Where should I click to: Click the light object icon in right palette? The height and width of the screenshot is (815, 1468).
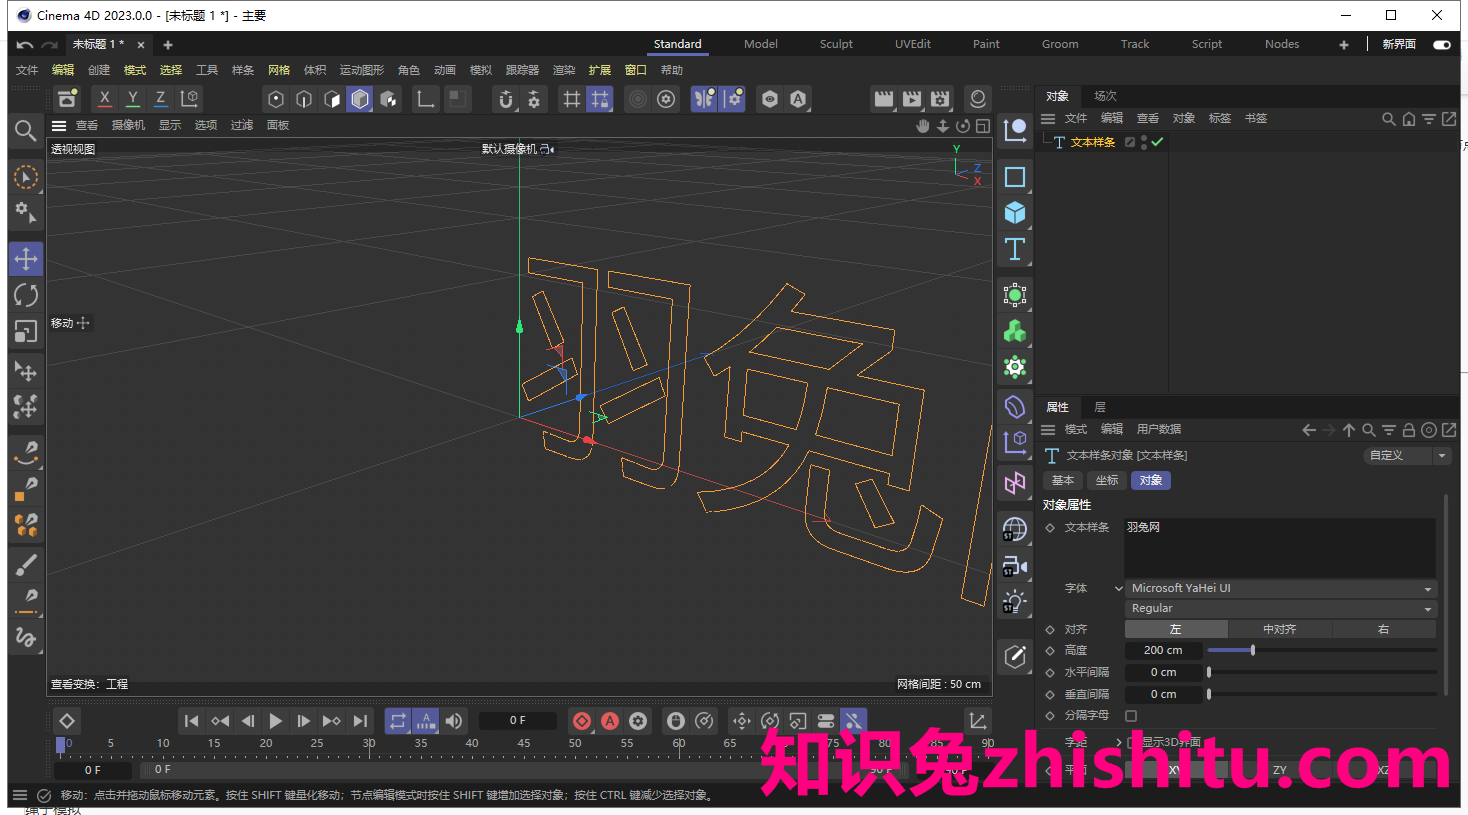[1014, 601]
